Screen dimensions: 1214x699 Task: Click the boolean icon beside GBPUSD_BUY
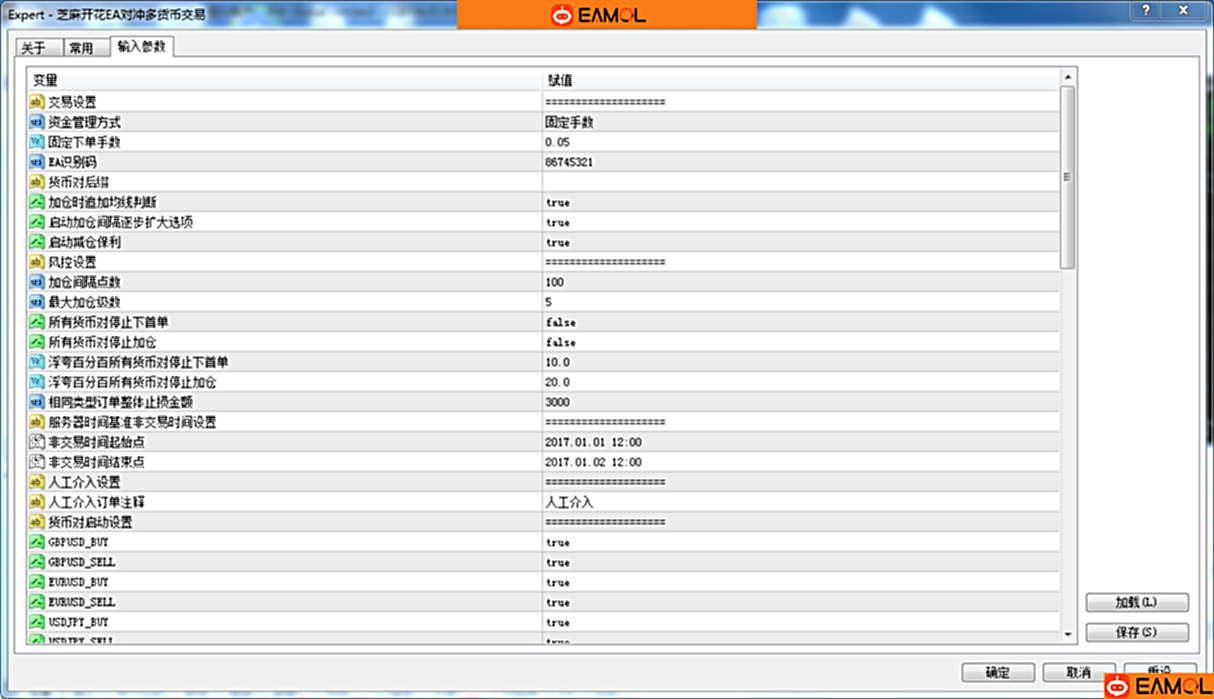coord(37,542)
